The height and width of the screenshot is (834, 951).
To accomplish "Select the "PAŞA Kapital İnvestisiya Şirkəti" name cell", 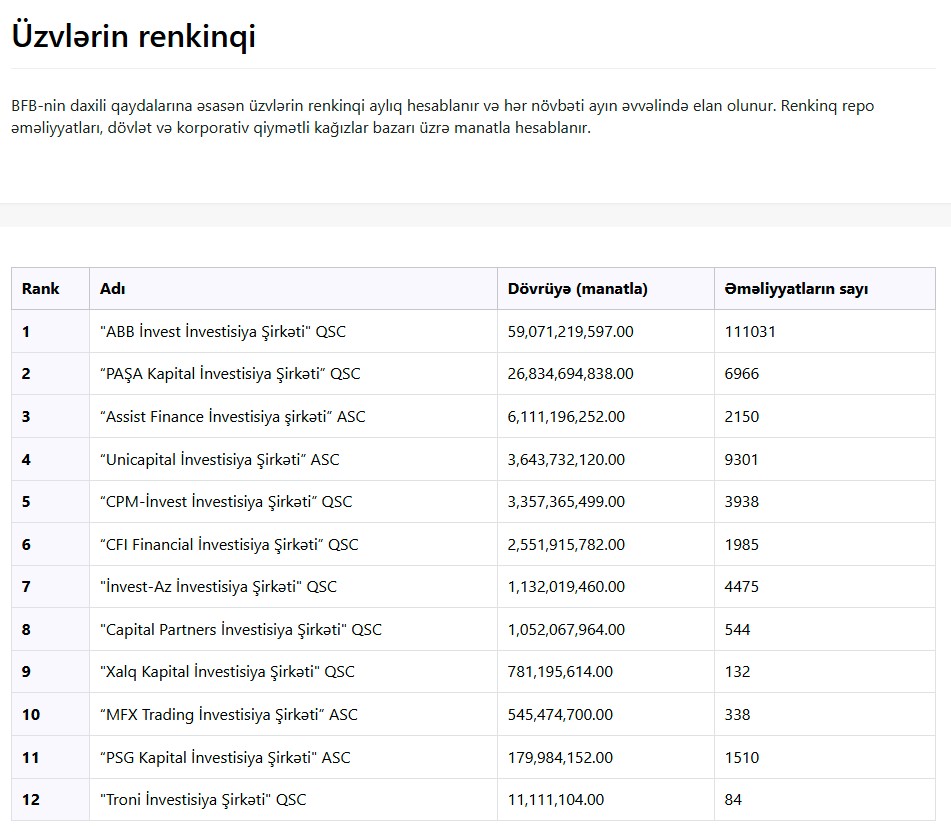I will [230, 374].
